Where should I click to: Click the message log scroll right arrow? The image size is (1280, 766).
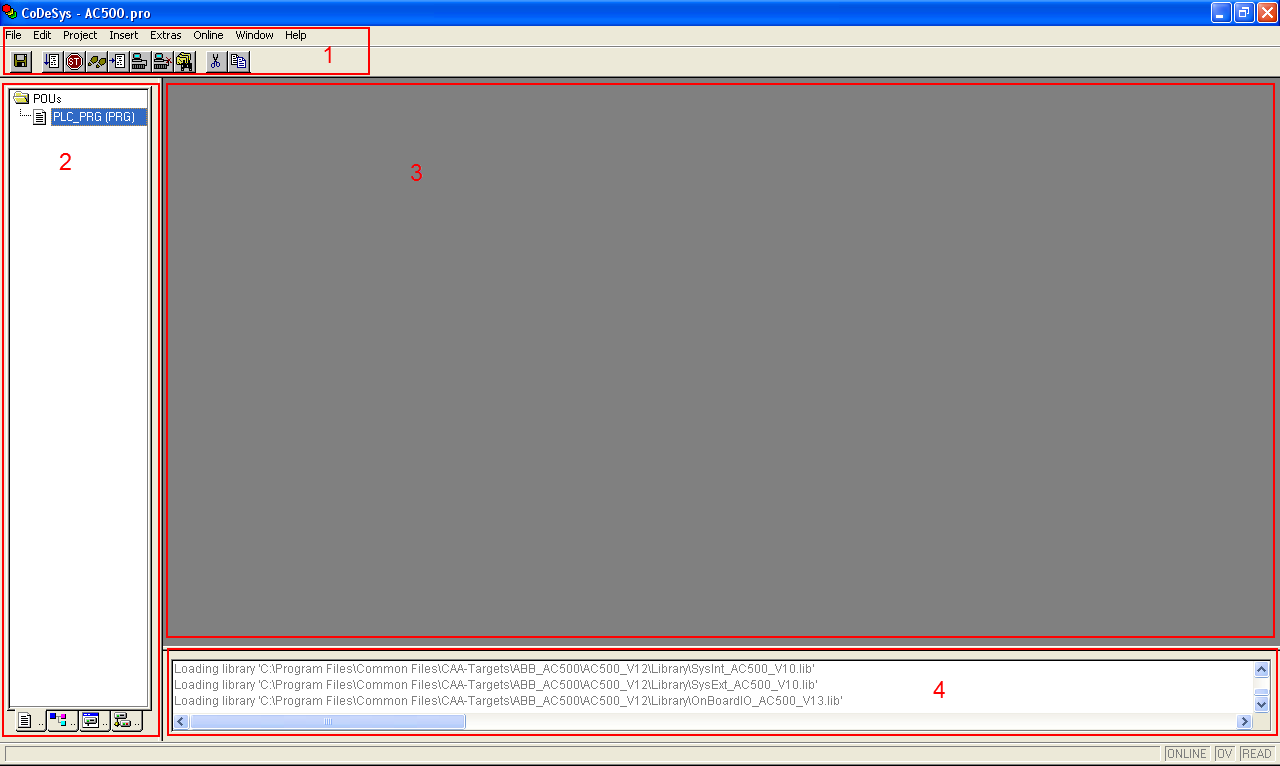pos(1245,721)
